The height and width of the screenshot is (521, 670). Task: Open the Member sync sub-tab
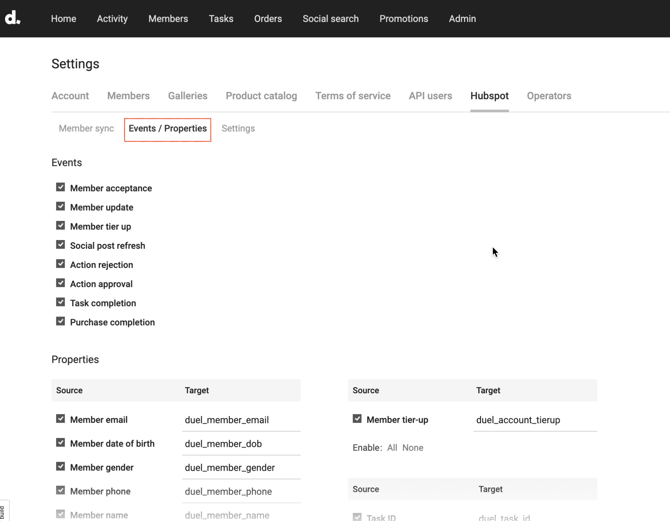coord(86,129)
